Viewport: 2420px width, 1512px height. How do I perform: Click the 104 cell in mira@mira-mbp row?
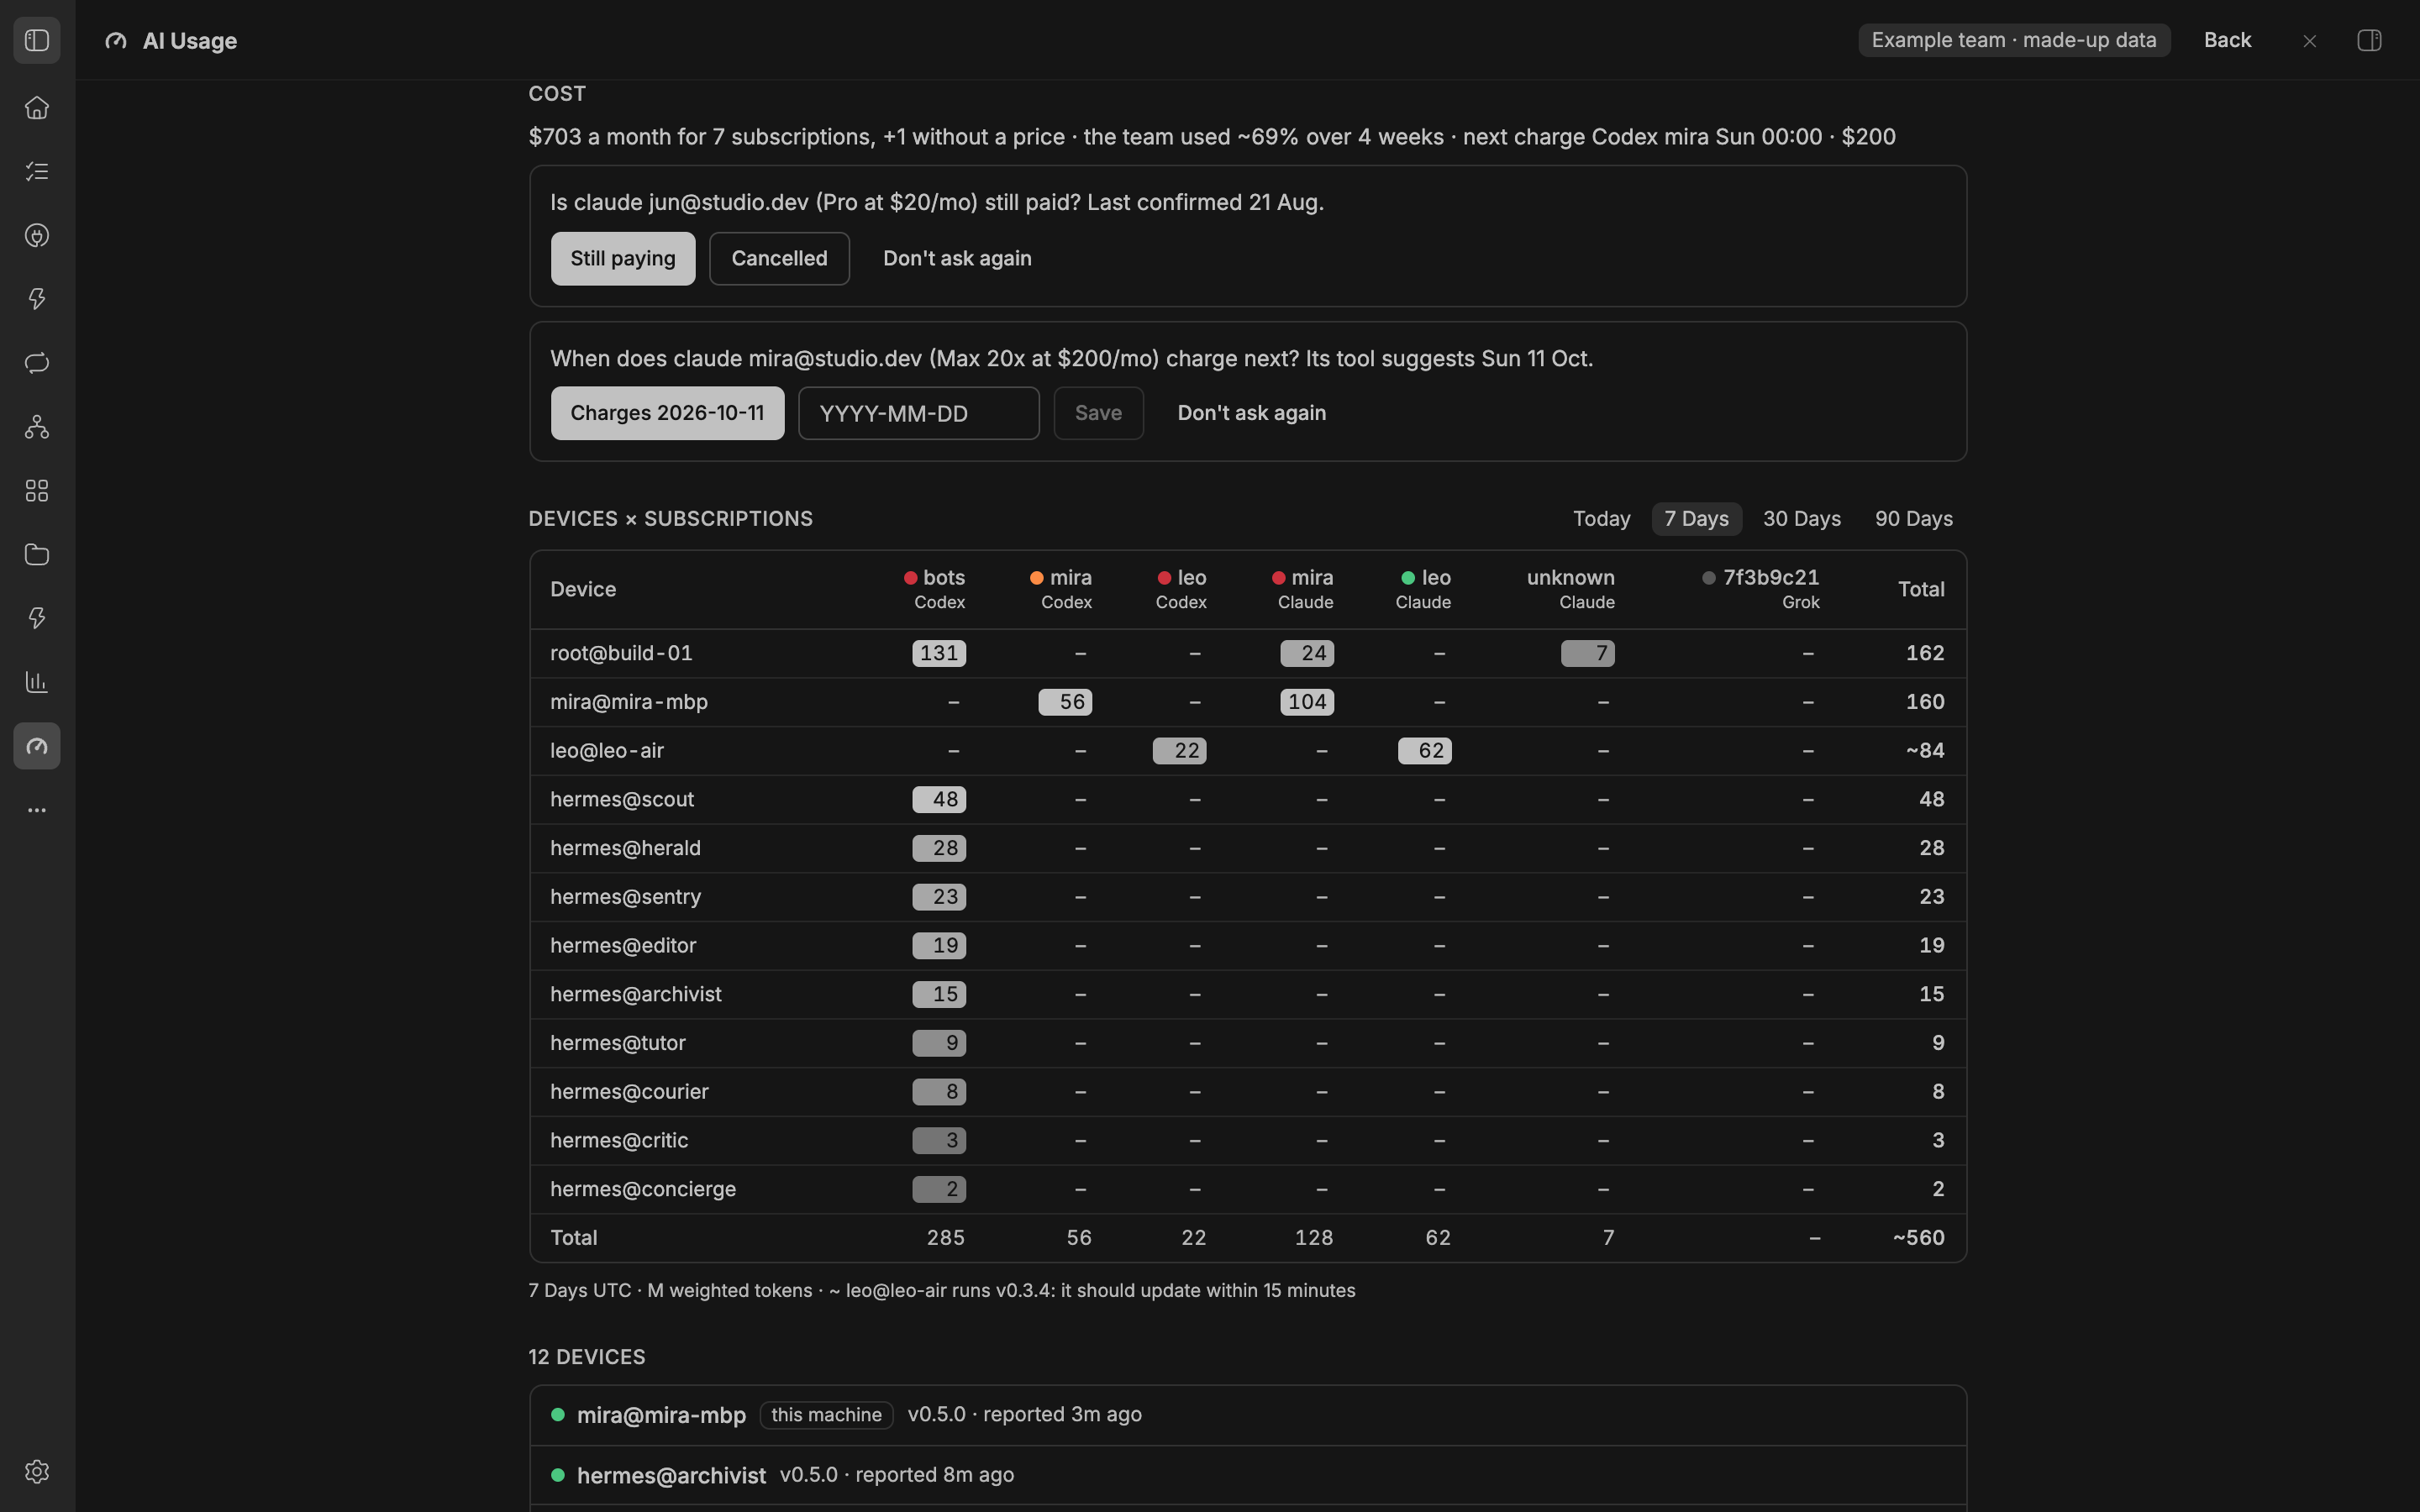pos(1307,702)
